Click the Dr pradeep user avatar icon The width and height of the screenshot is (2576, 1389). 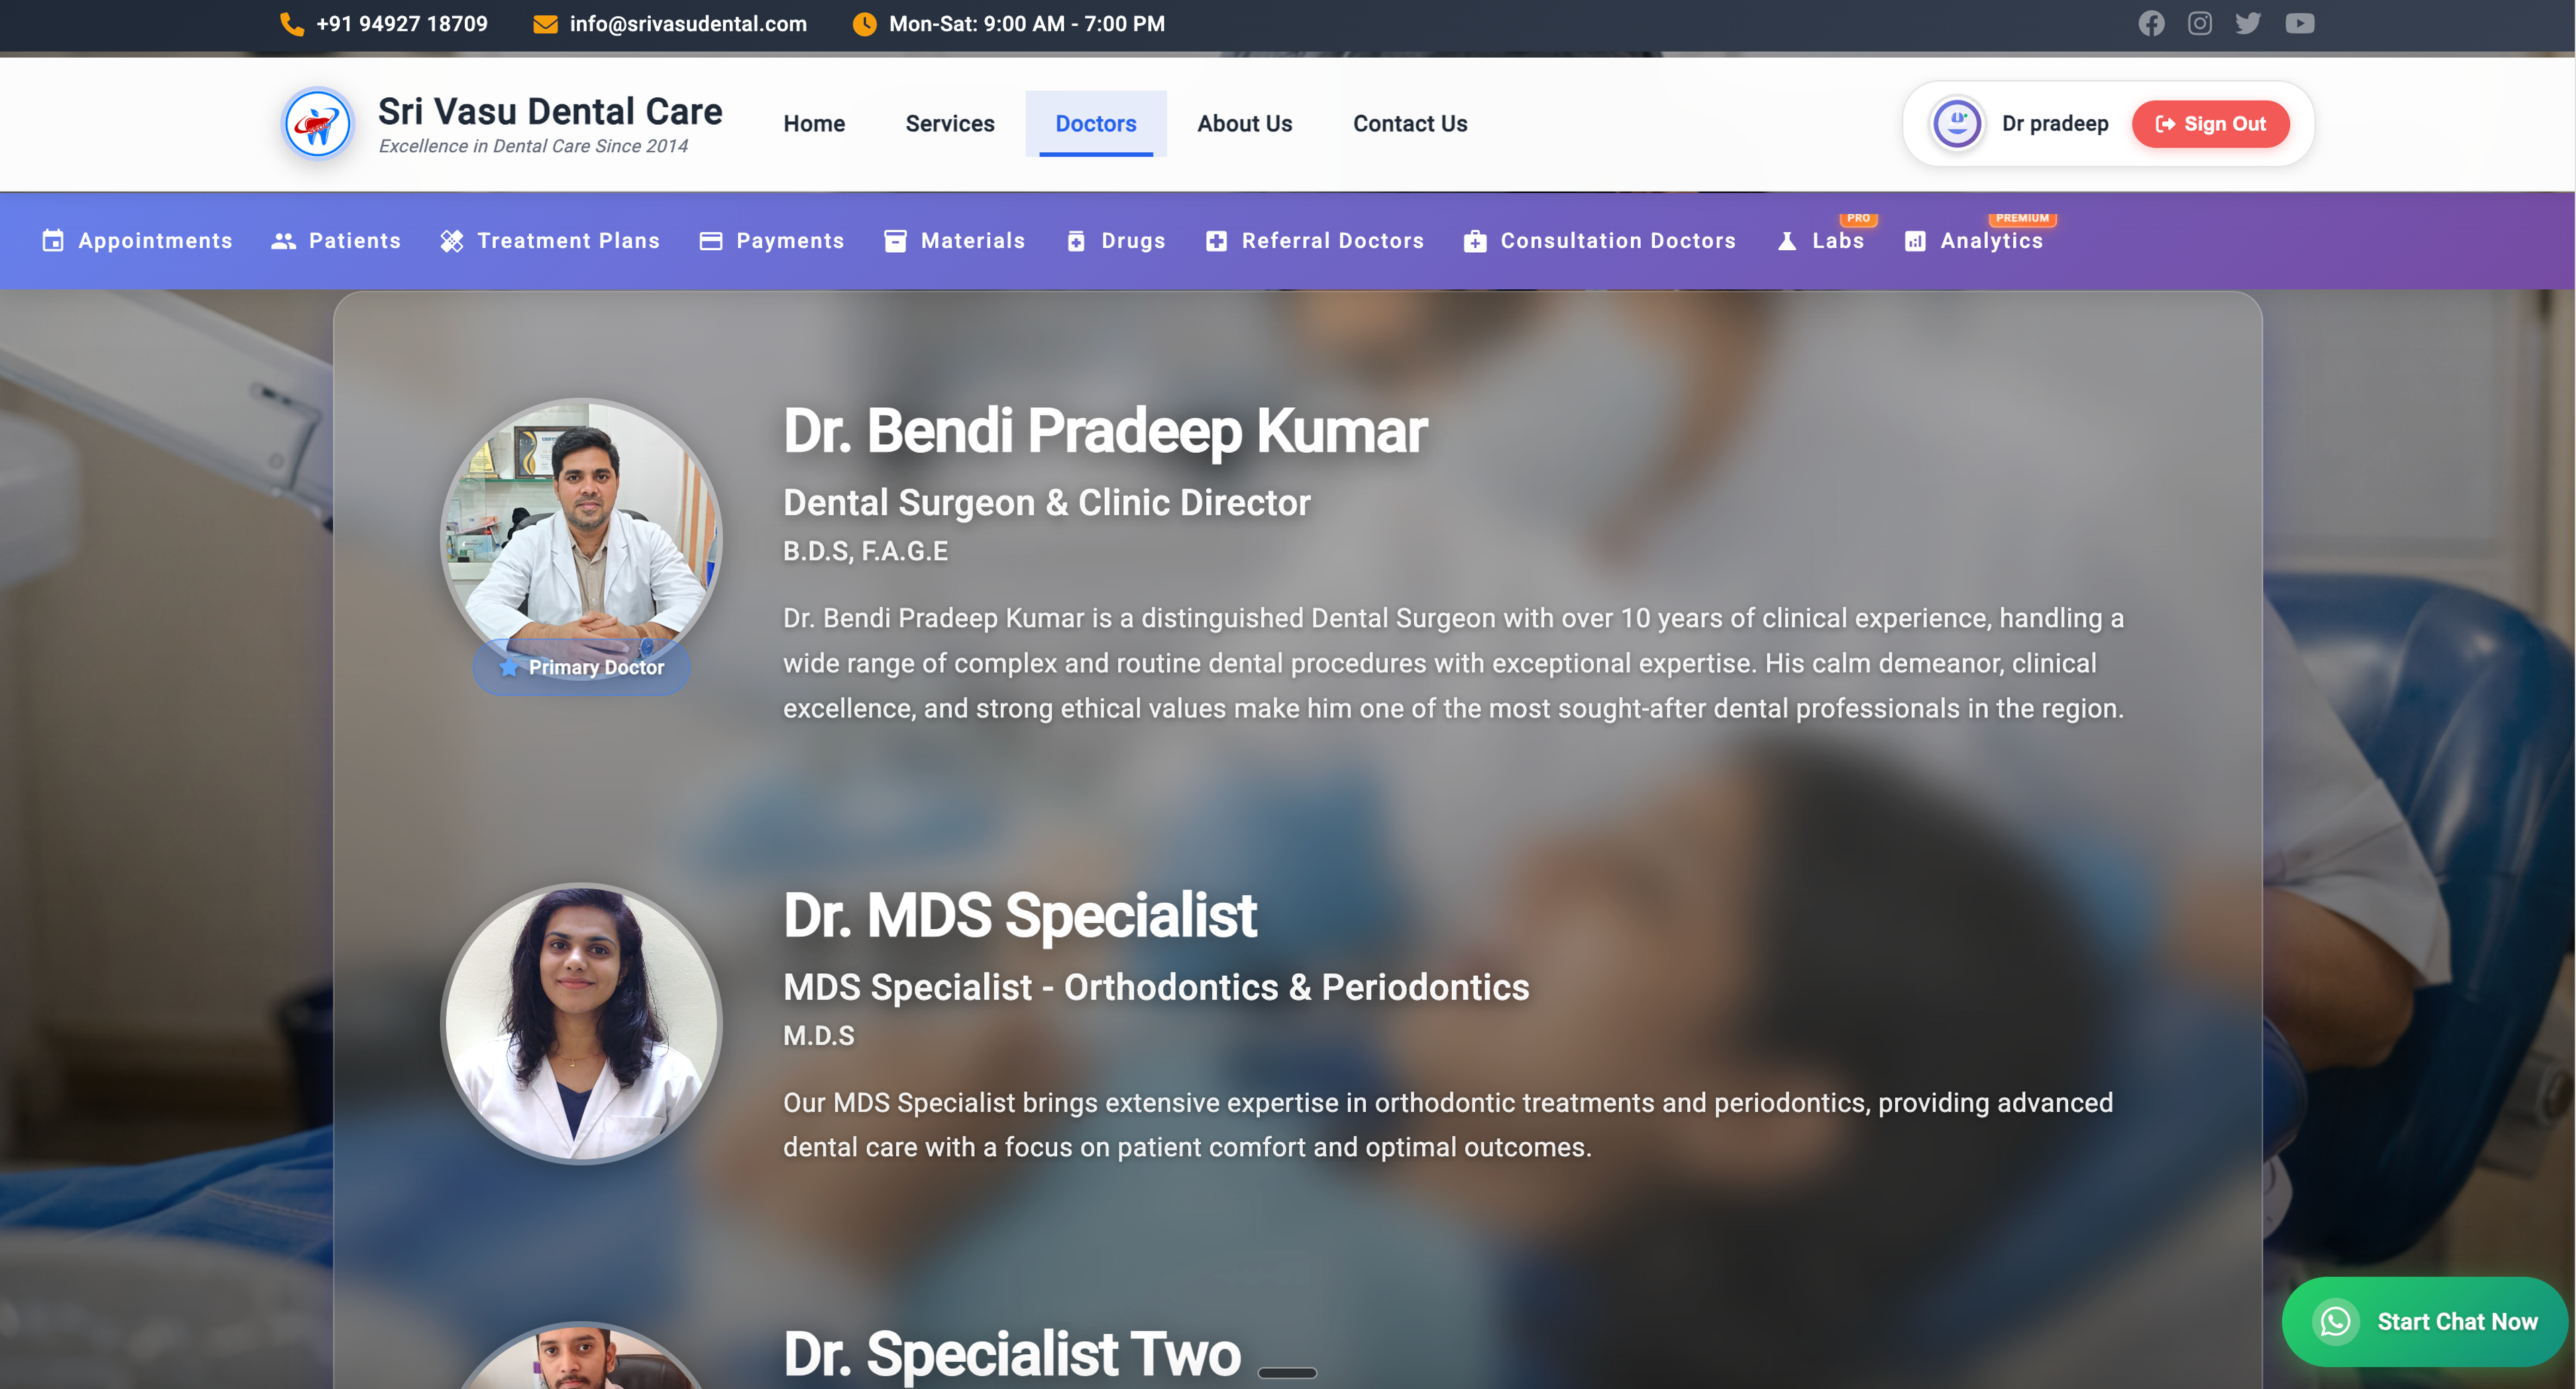coord(1957,124)
